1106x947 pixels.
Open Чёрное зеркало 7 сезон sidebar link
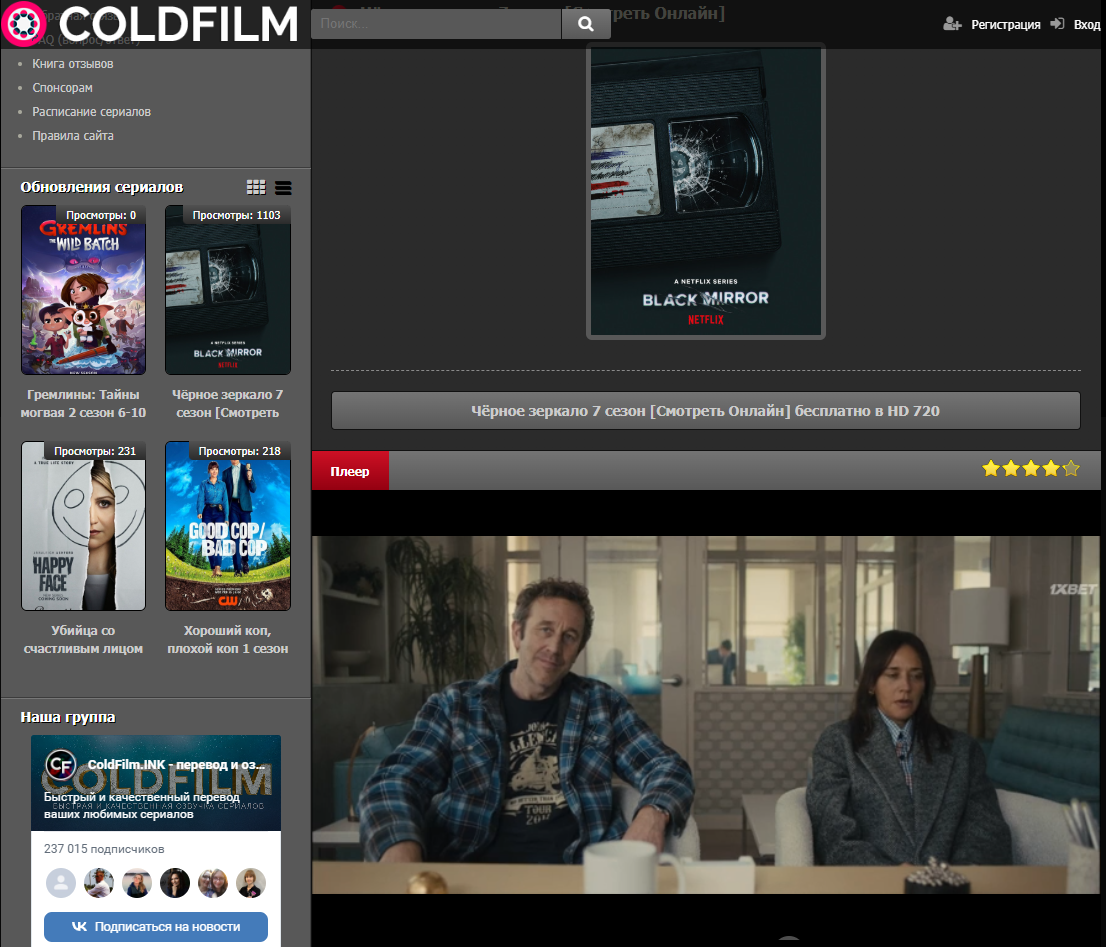pos(228,403)
